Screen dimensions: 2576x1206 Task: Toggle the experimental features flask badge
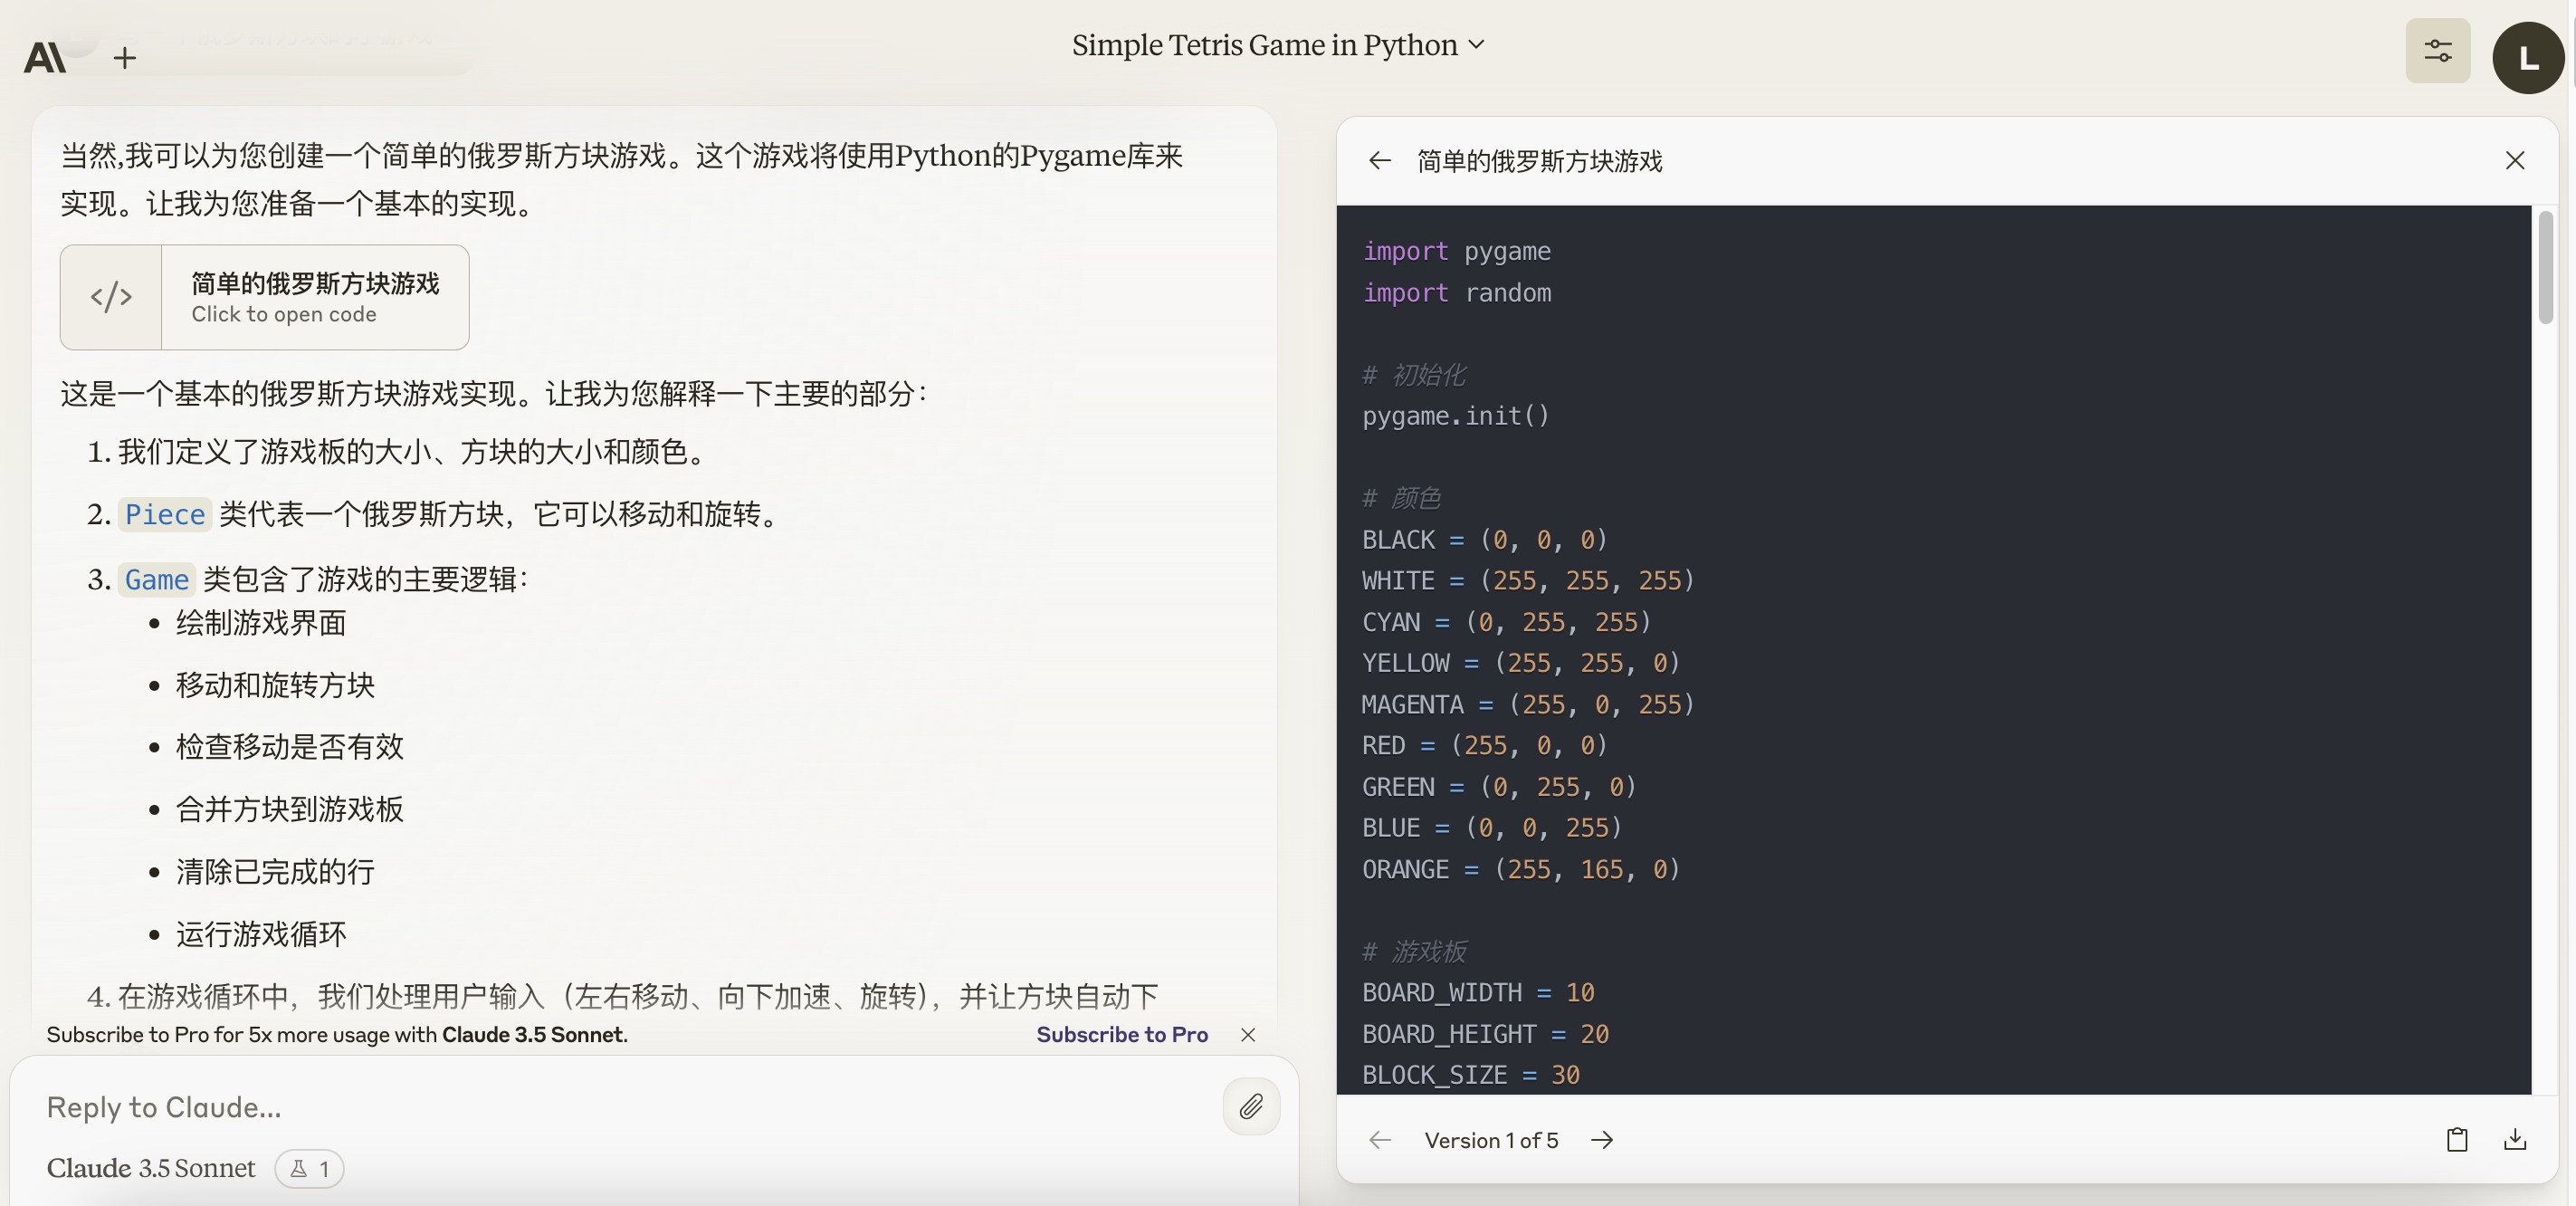(x=309, y=1168)
